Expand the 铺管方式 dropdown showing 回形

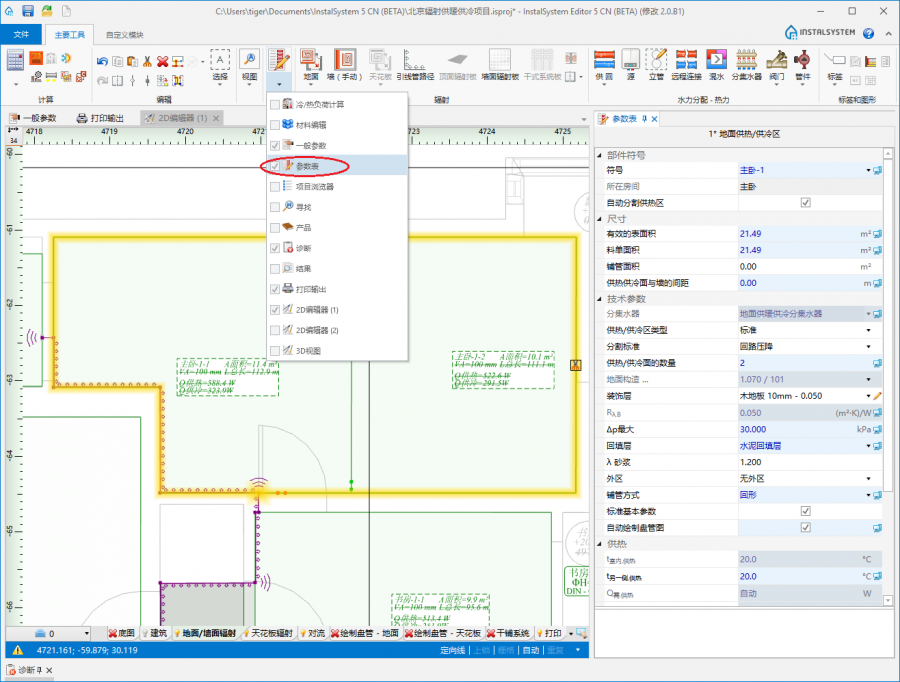pyautogui.click(x=869, y=495)
